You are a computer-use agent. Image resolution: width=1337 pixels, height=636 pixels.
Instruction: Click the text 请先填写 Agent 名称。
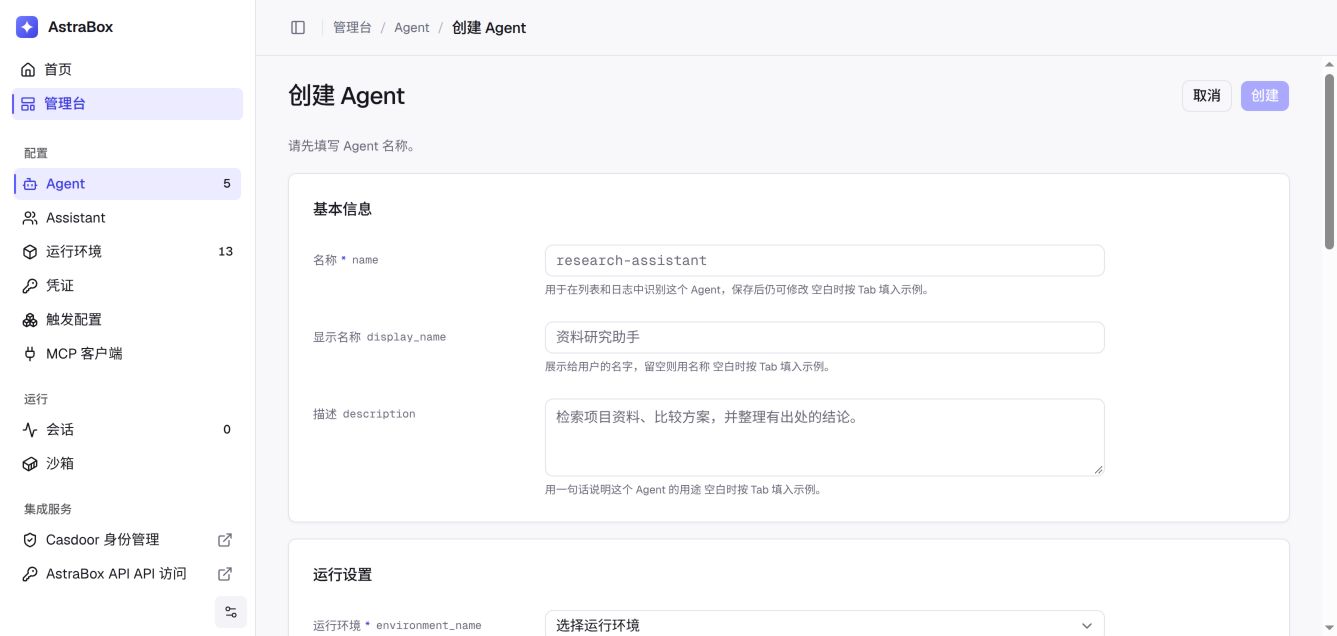pyautogui.click(x=351, y=146)
